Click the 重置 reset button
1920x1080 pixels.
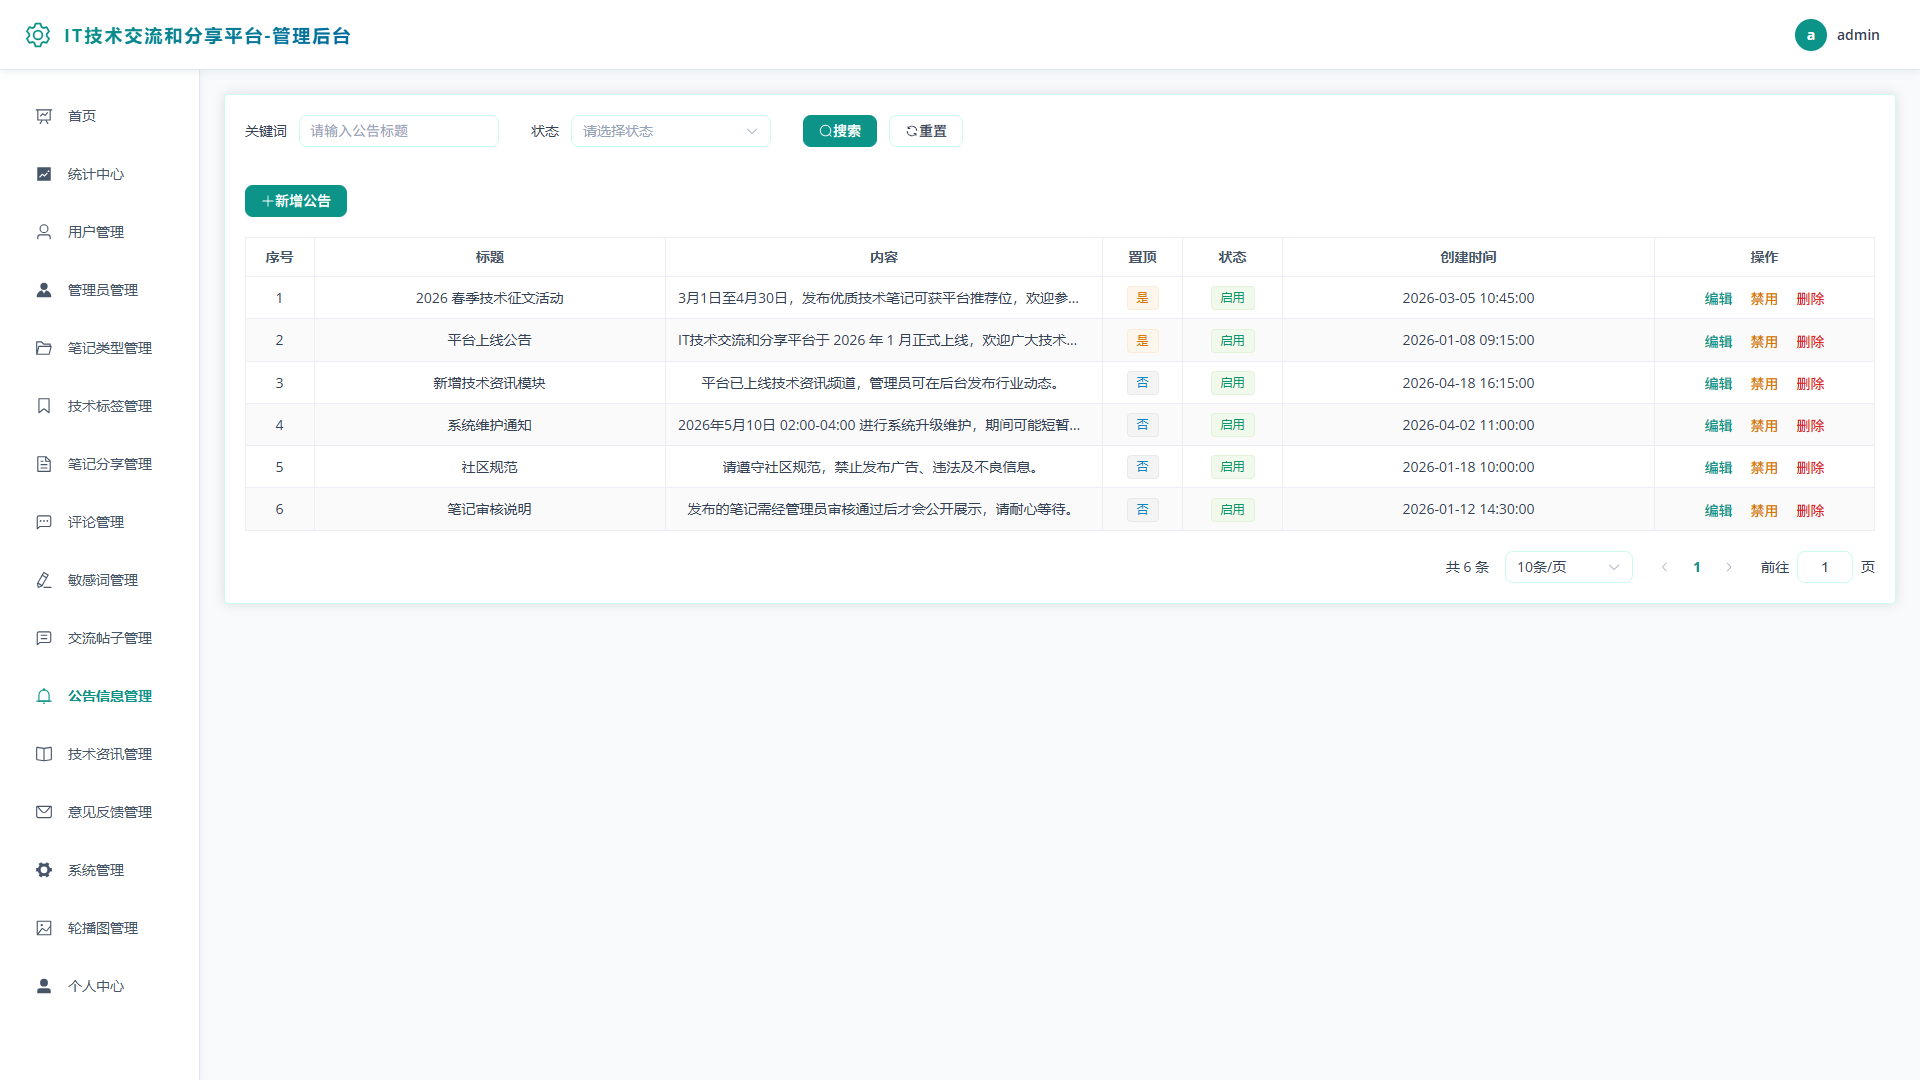(x=926, y=131)
